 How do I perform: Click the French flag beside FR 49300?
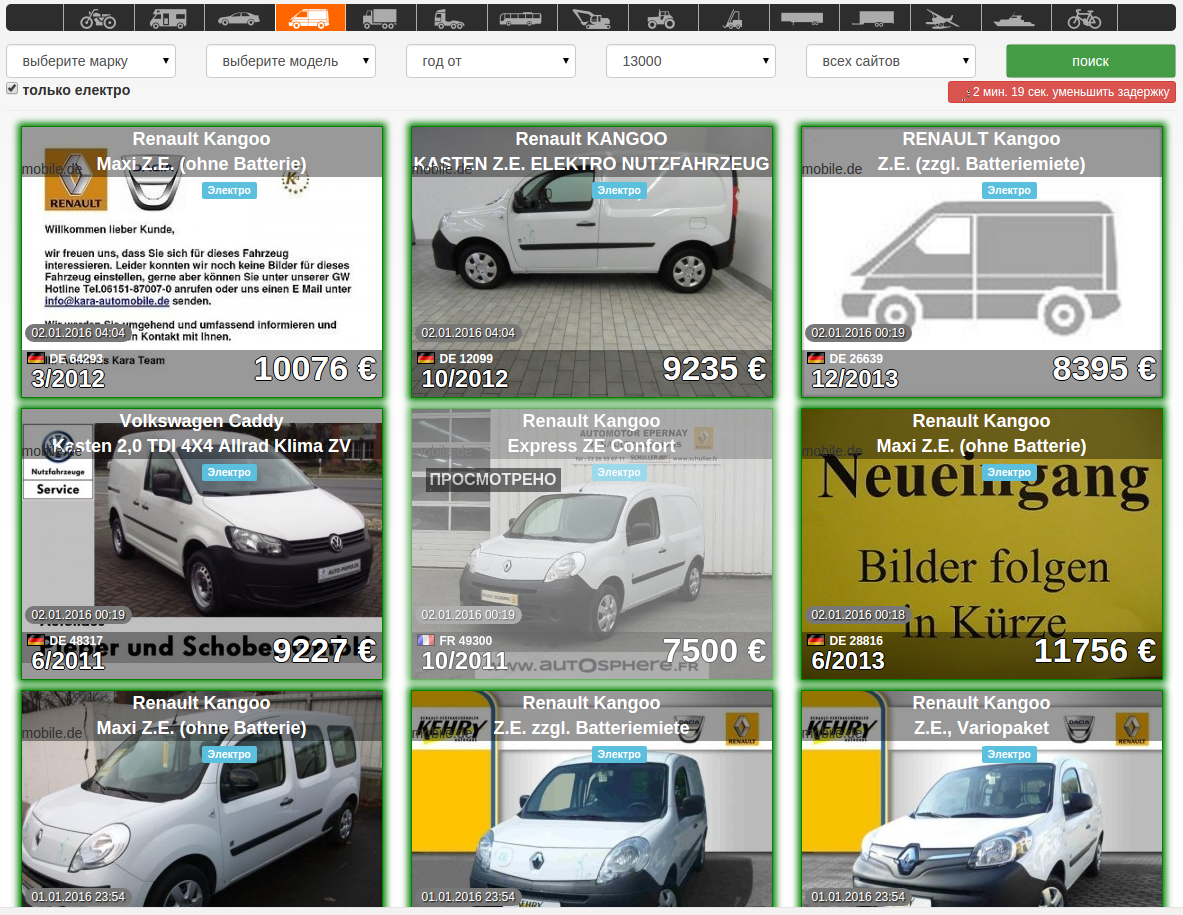[426, 640]
